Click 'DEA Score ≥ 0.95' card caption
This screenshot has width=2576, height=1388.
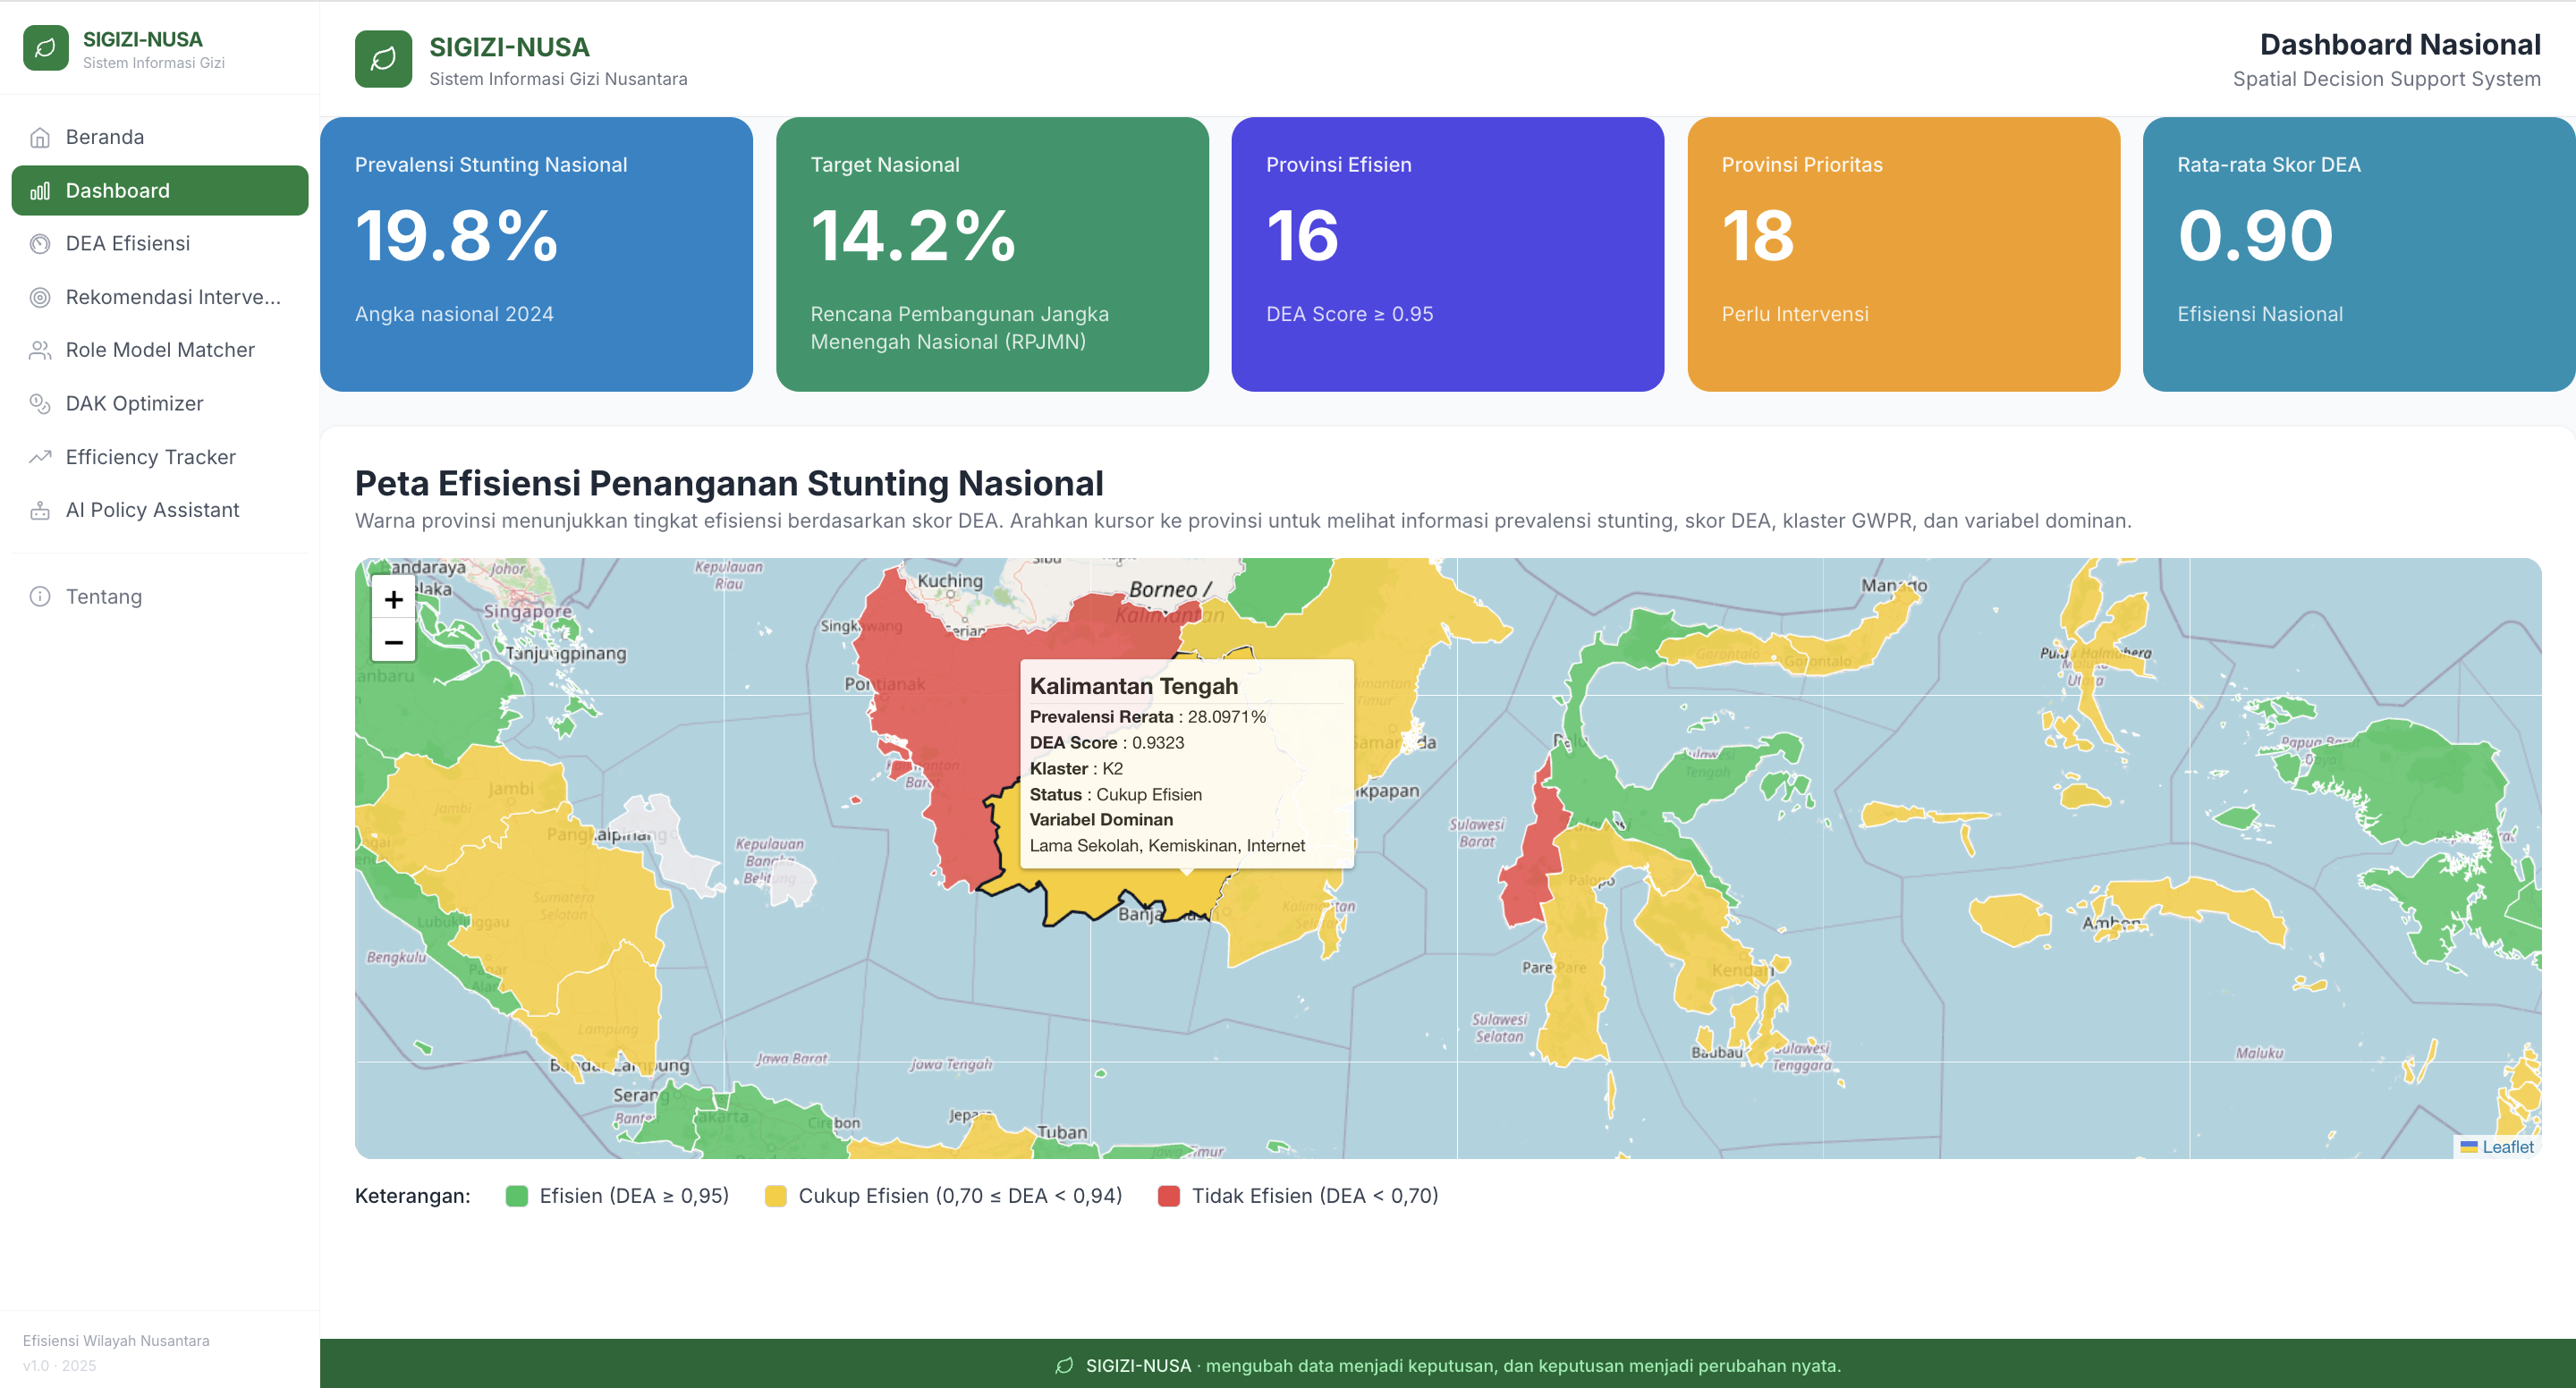(x=1349, y=314)
